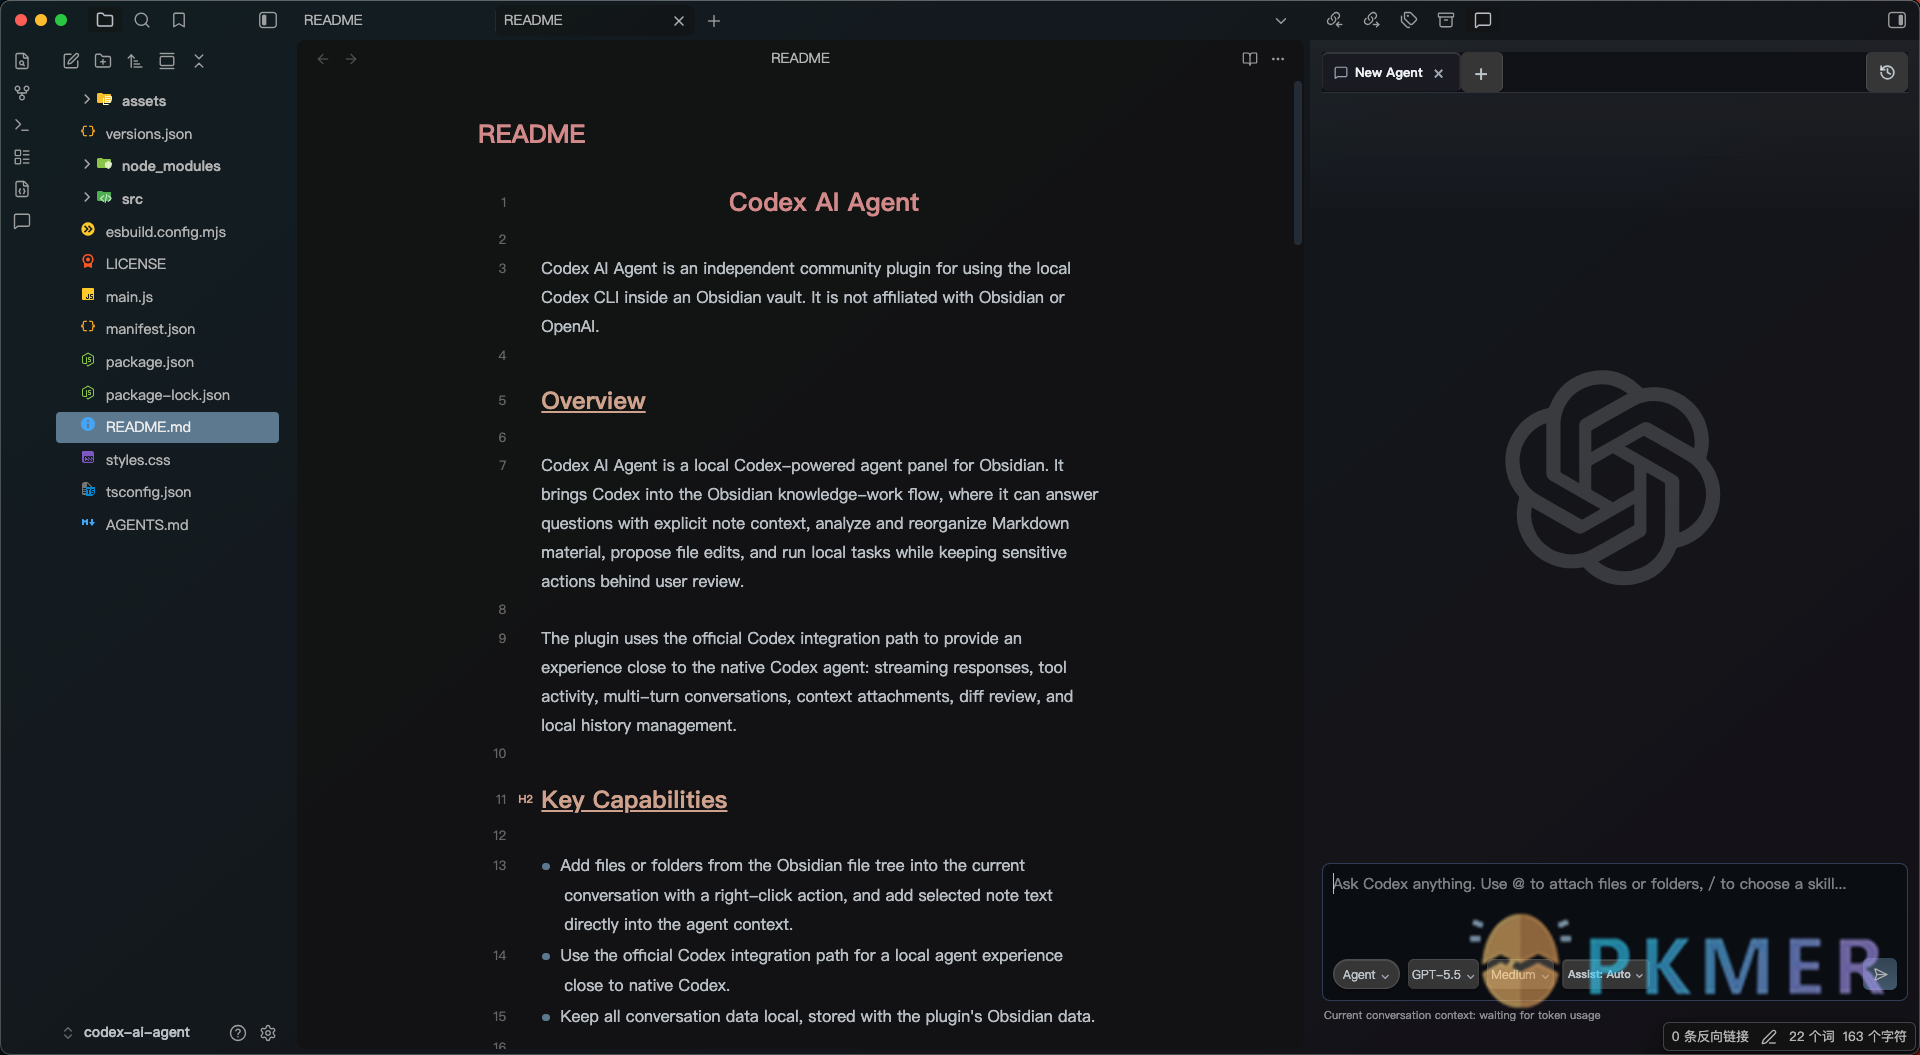
Task: Select the New Agent conversation tab
Action: click(x=1389, y=73)
